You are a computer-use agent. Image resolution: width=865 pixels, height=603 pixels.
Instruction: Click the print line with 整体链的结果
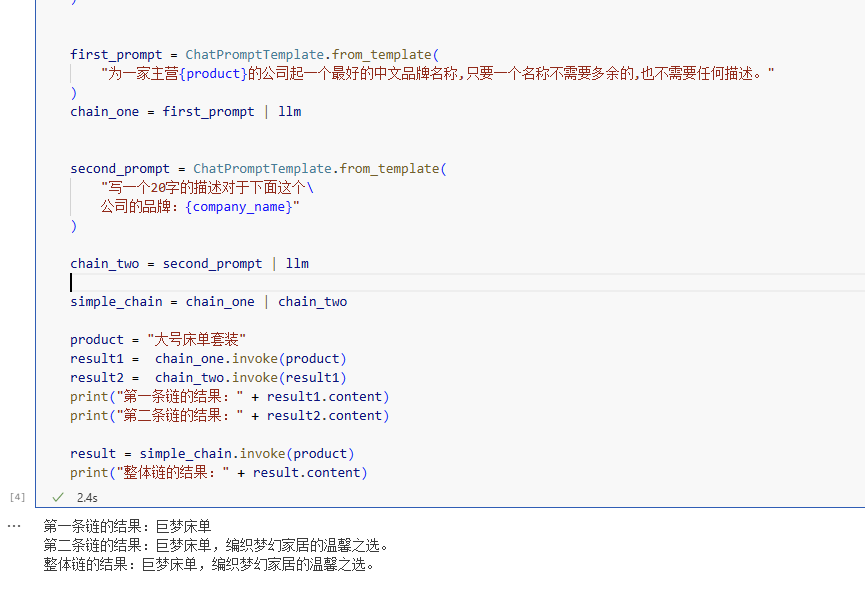(218, 472)
